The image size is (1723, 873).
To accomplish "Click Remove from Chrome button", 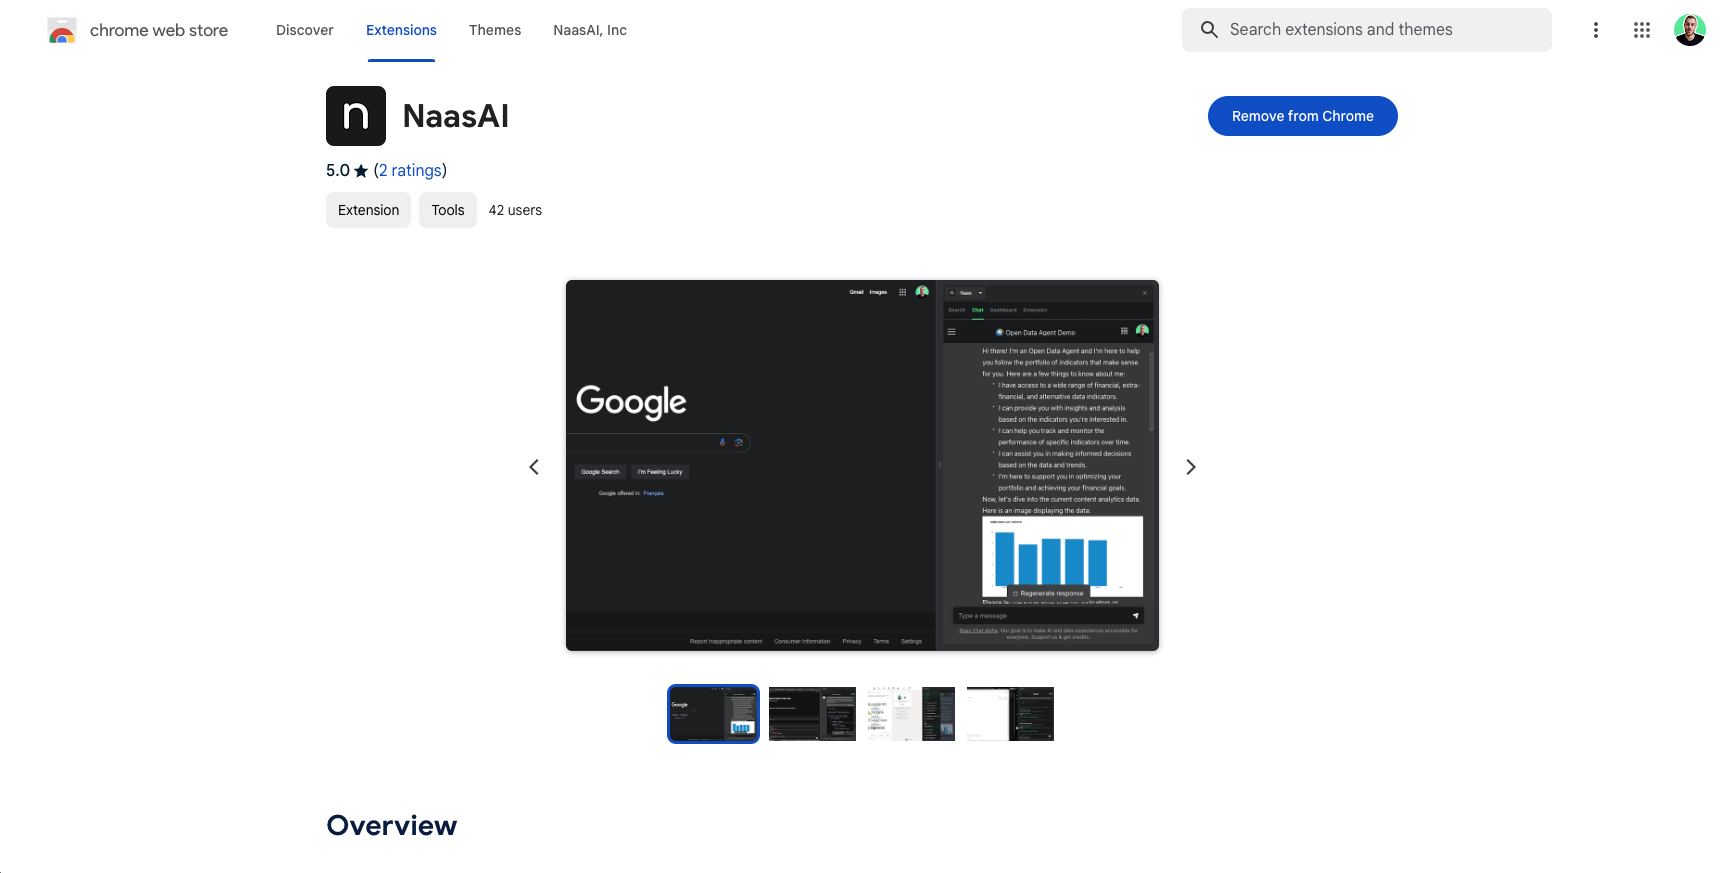I will pyautogui.click(x=1303, y=116).
